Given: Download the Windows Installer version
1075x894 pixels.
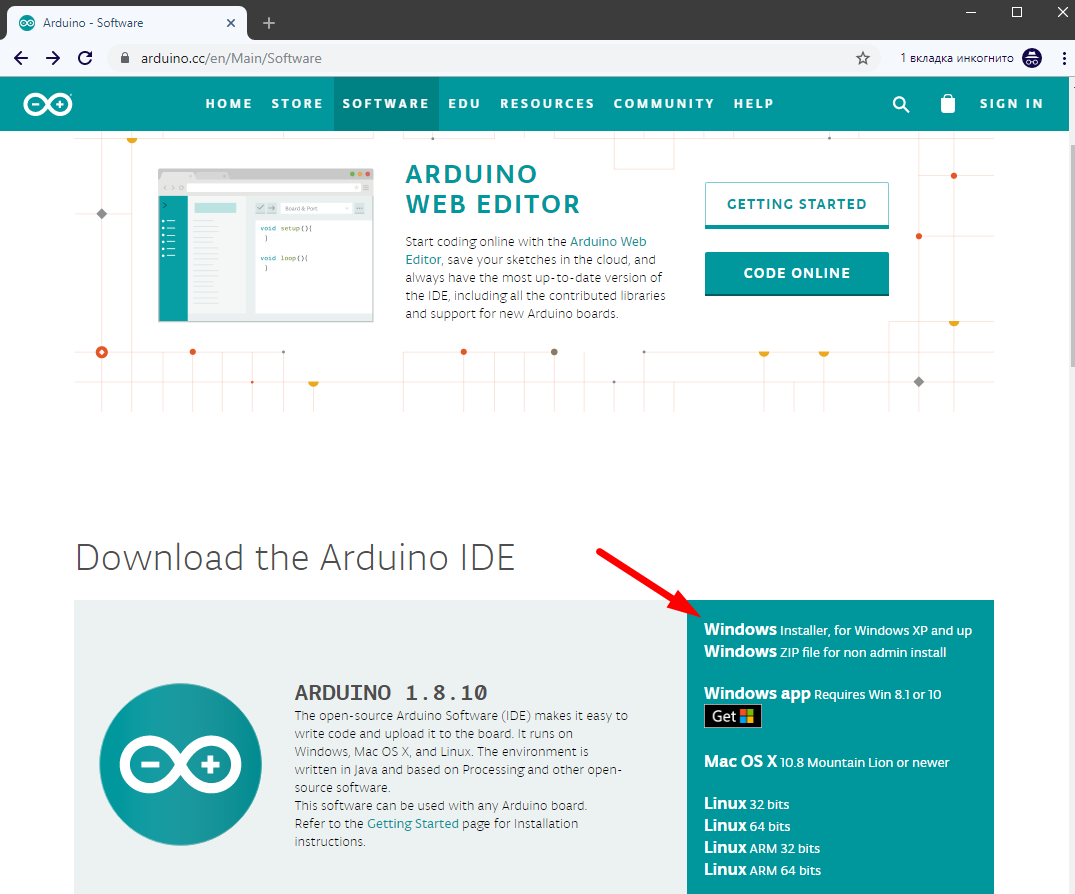Looking at the screenshot, I should pos(838,630).
